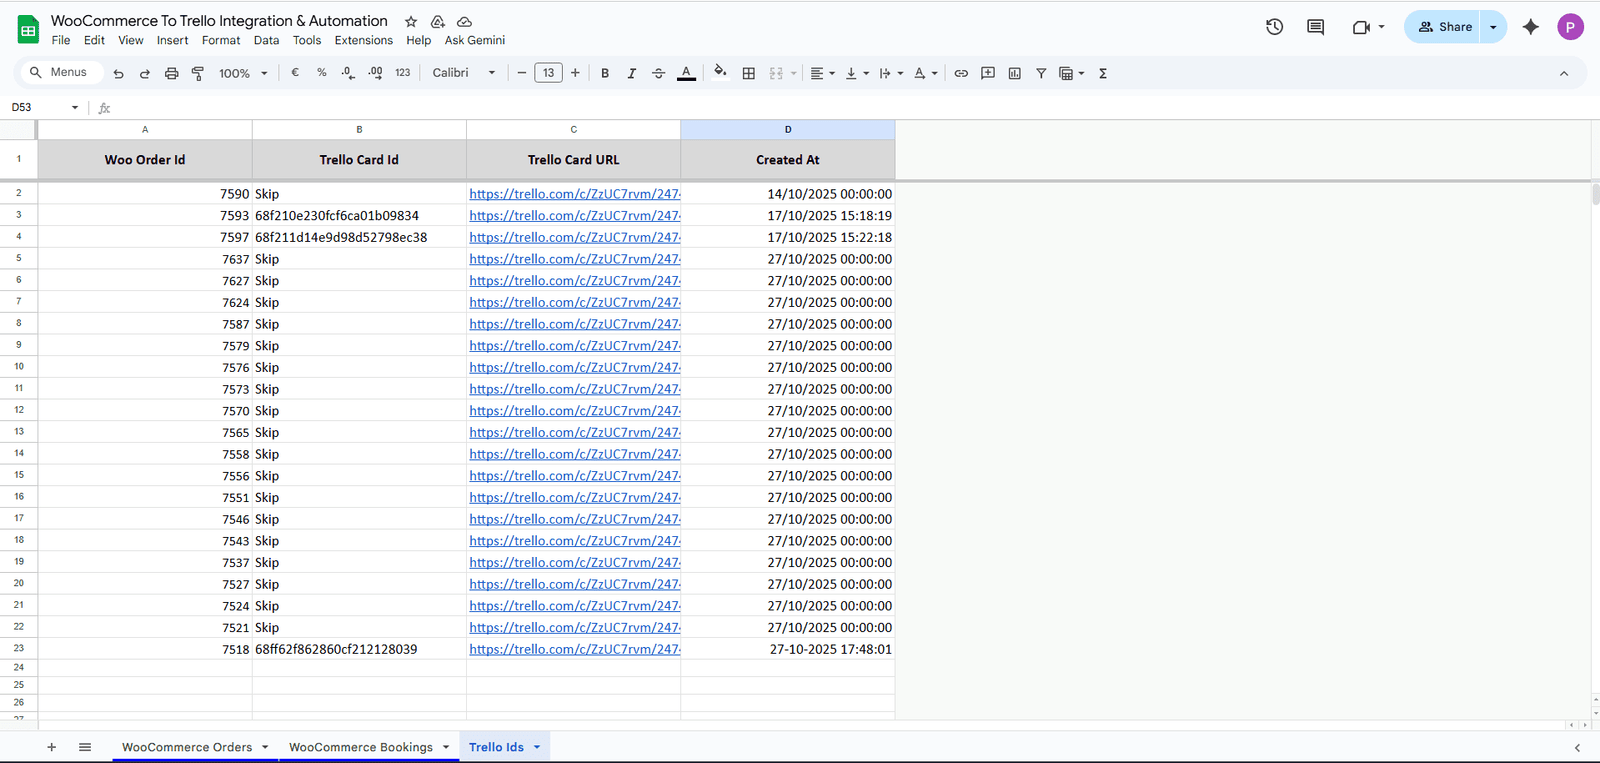1600x763 pixels.
Task: Create a filter with funnel icon
Action: tap(1041, 73)
